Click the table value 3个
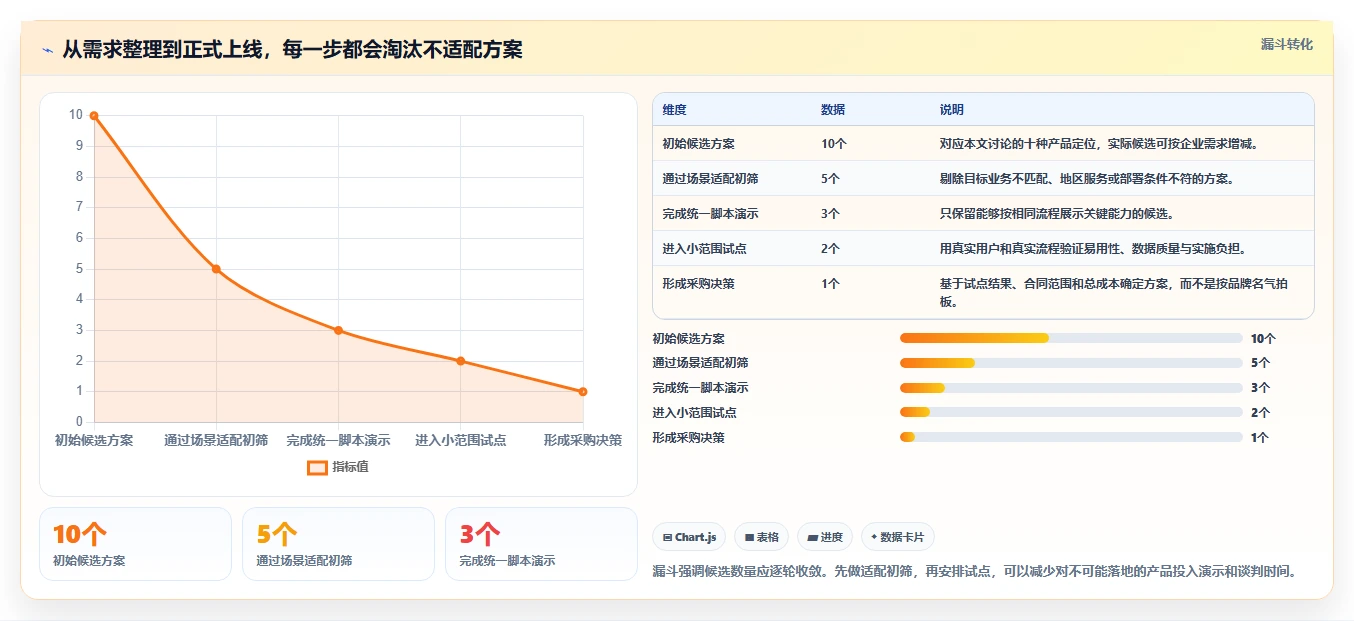 point(831,214)
